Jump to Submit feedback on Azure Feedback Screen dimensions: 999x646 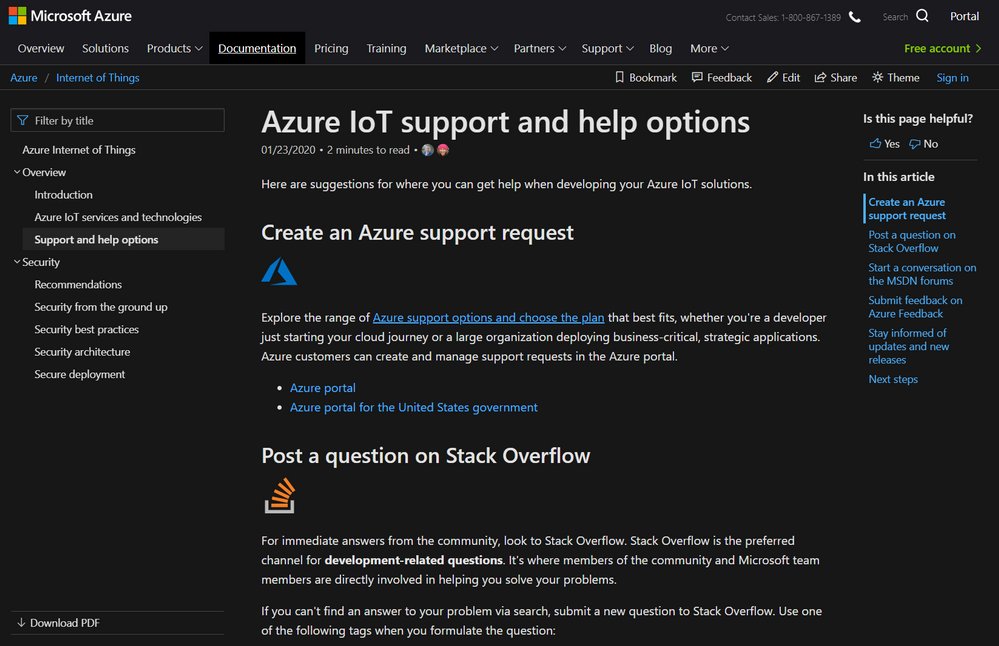(915, 306)
